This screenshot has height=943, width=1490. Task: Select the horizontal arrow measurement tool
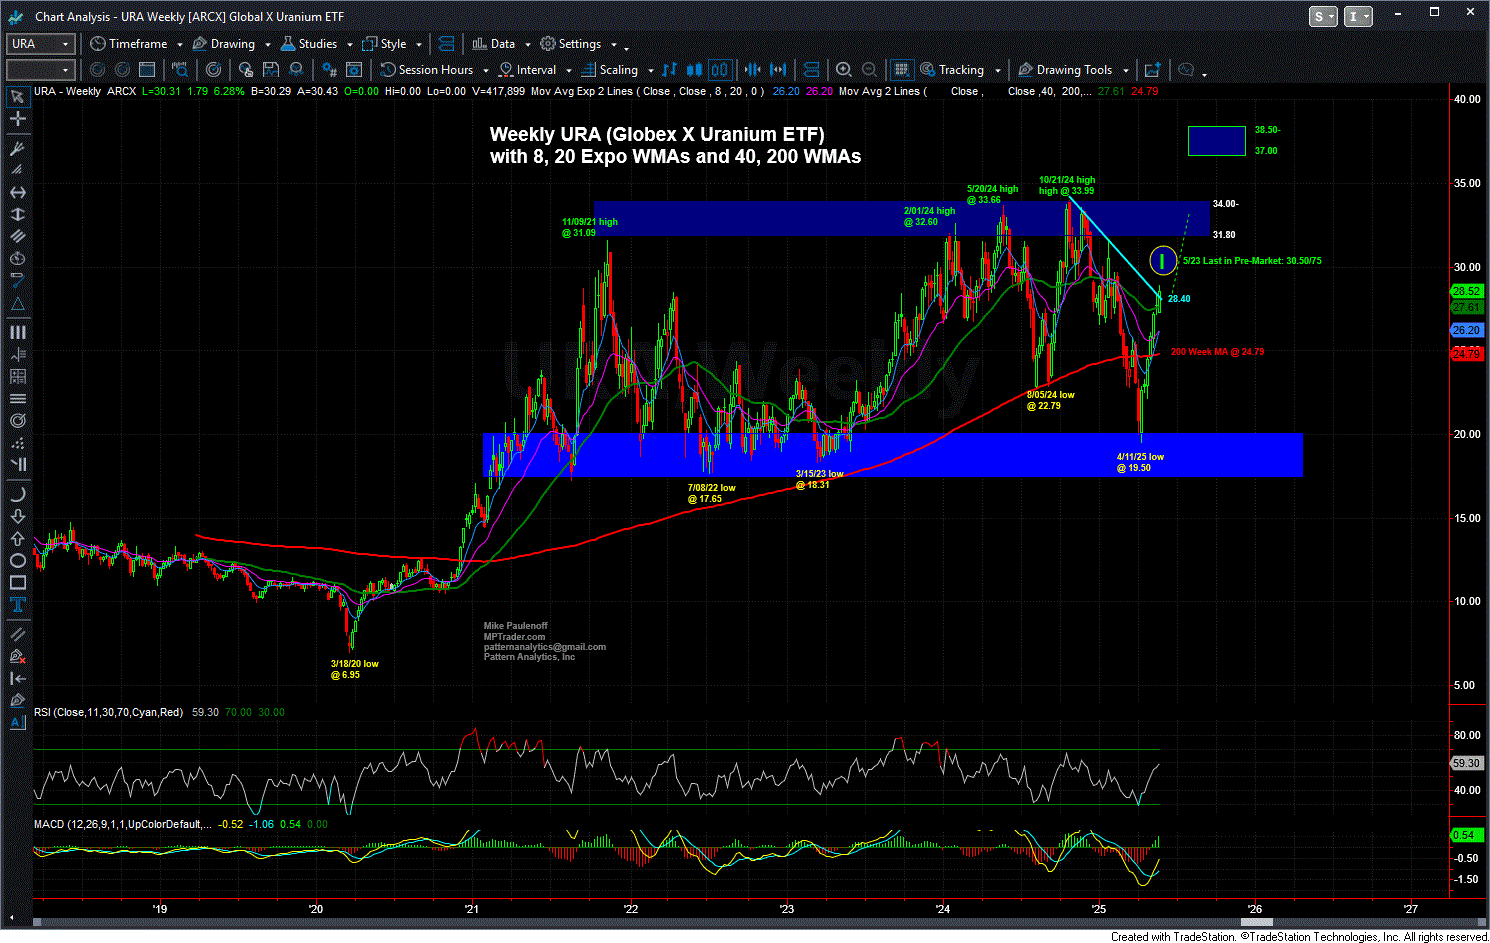(x=17, y=192)
